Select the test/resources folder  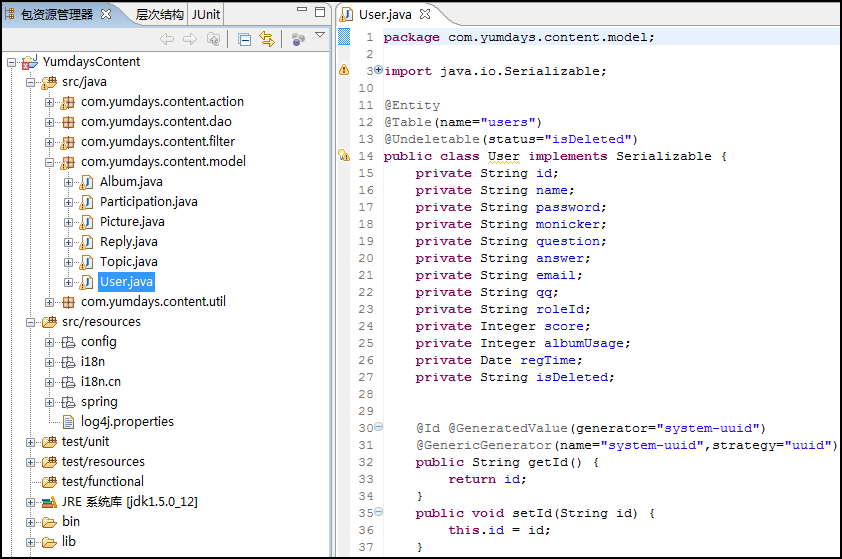point(103,462)
